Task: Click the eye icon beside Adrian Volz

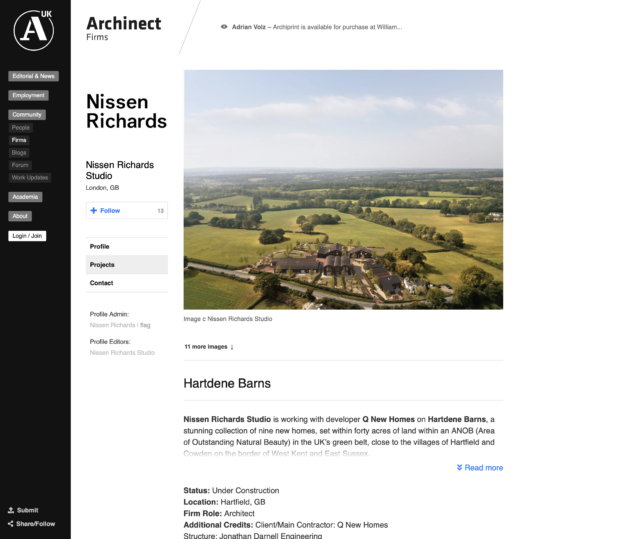Action: click(x=224, y=27)
